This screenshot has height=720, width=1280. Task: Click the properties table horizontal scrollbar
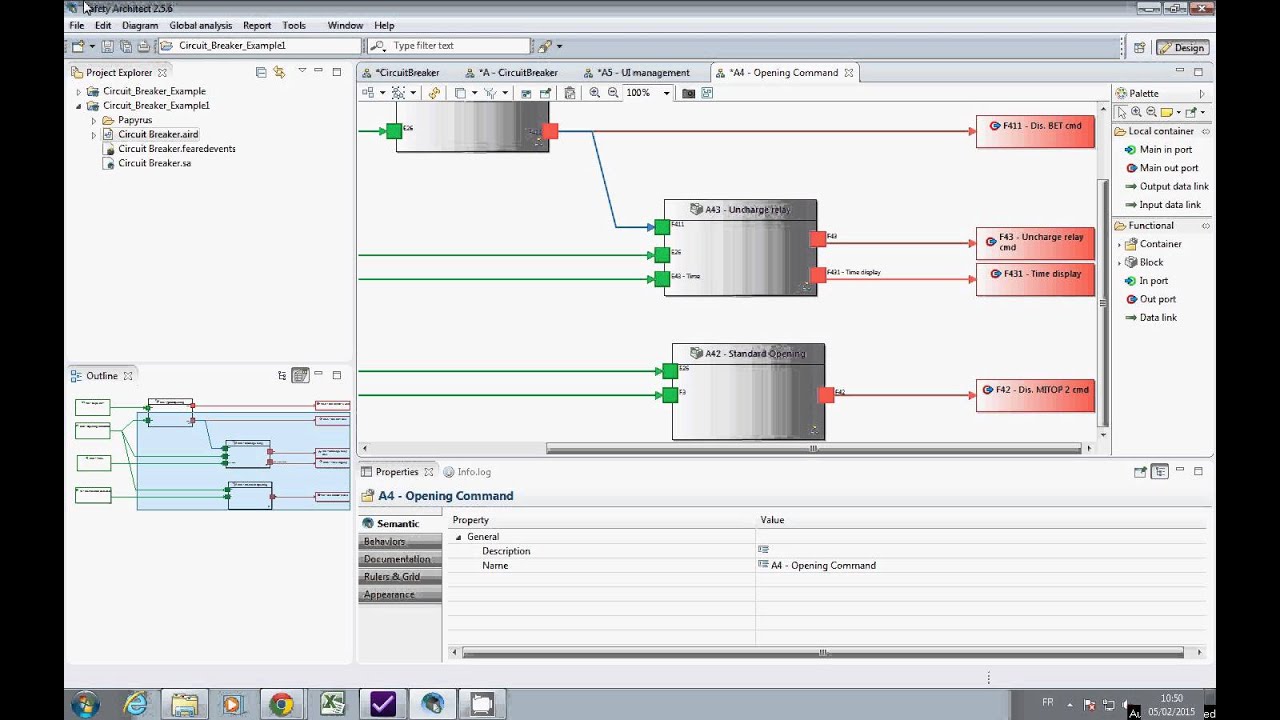pyautogui.click(x=824, y=652)
